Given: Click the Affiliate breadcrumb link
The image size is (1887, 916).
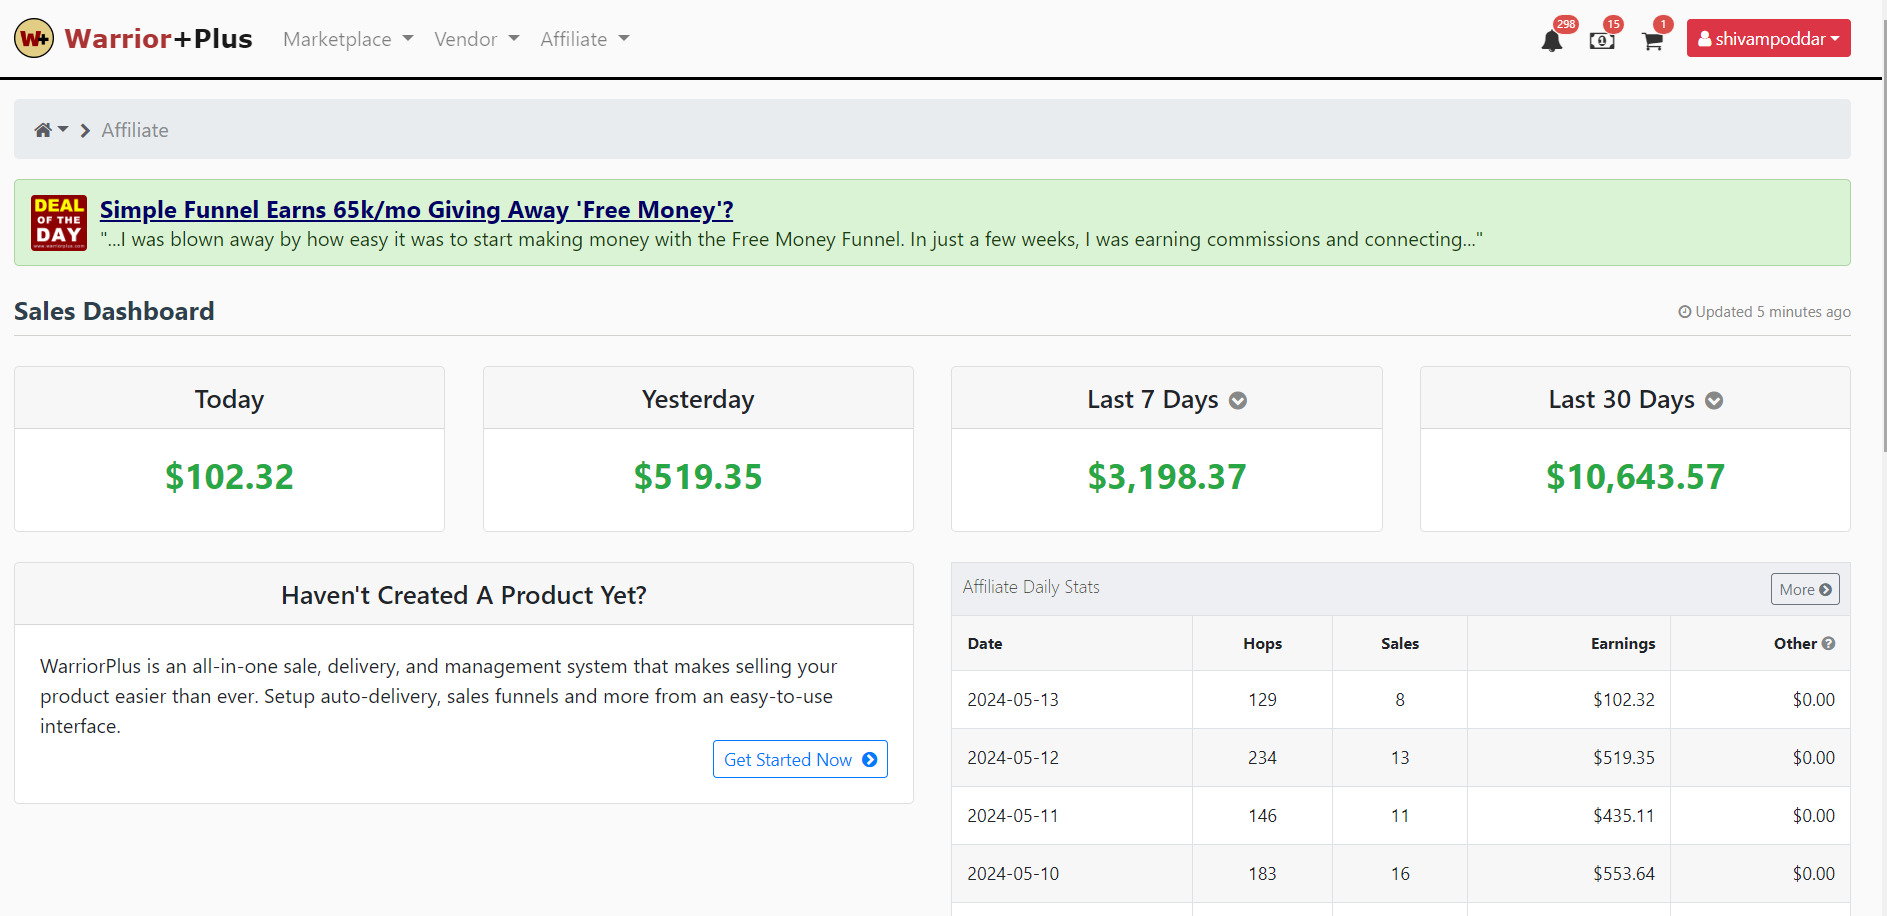Looking at the screenshot, I should coord(135,130).
